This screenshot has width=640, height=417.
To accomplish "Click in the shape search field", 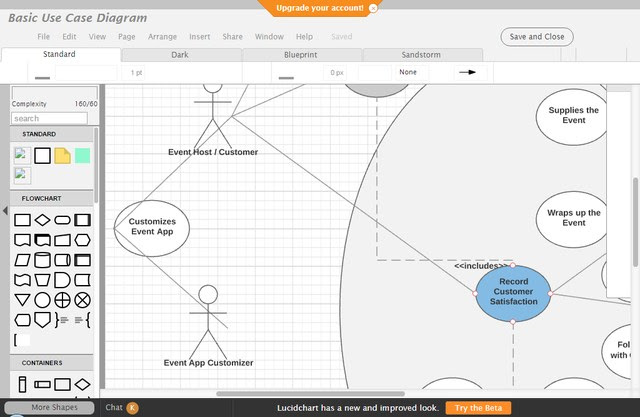I will click(49, 119).
